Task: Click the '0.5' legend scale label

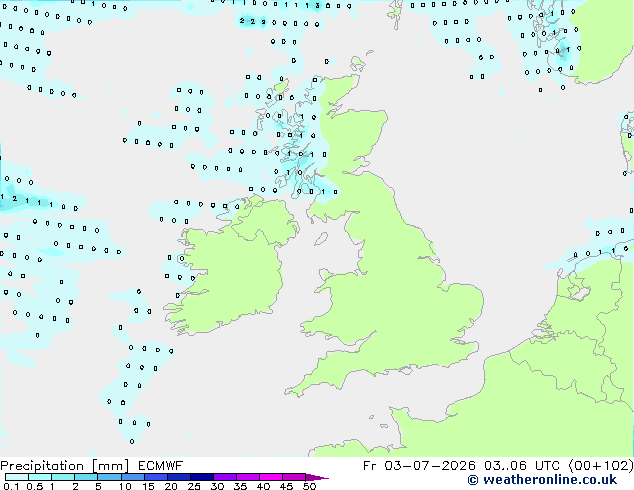Action: (35, 486)
